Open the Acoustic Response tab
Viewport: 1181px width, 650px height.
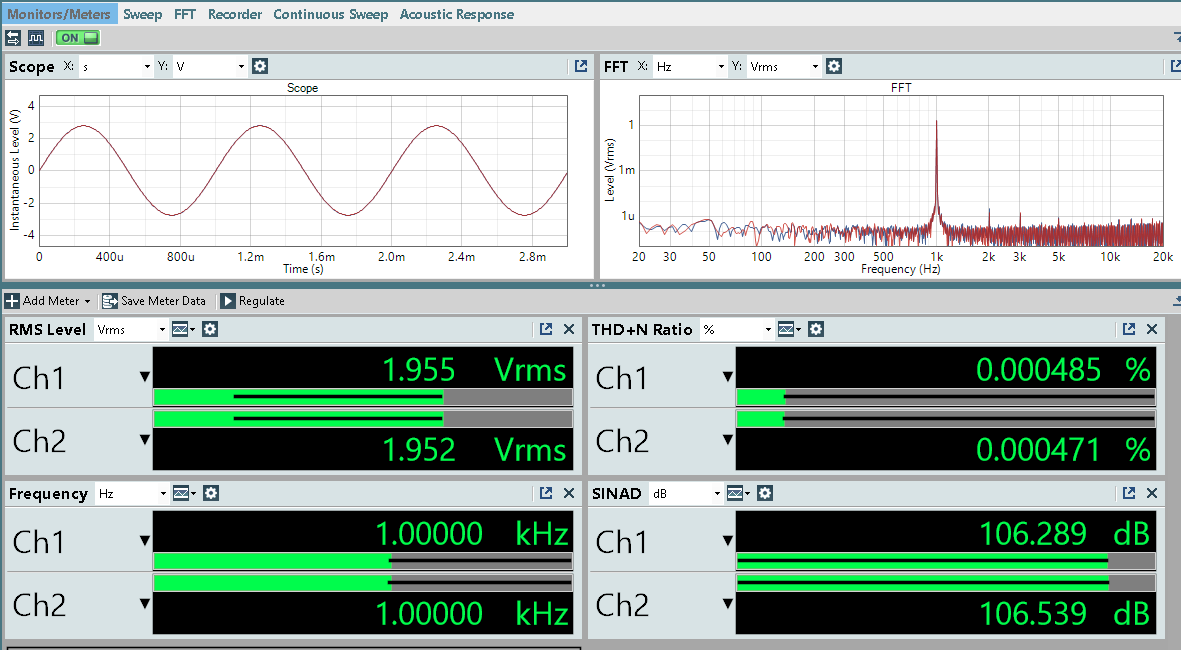(457, 14)
